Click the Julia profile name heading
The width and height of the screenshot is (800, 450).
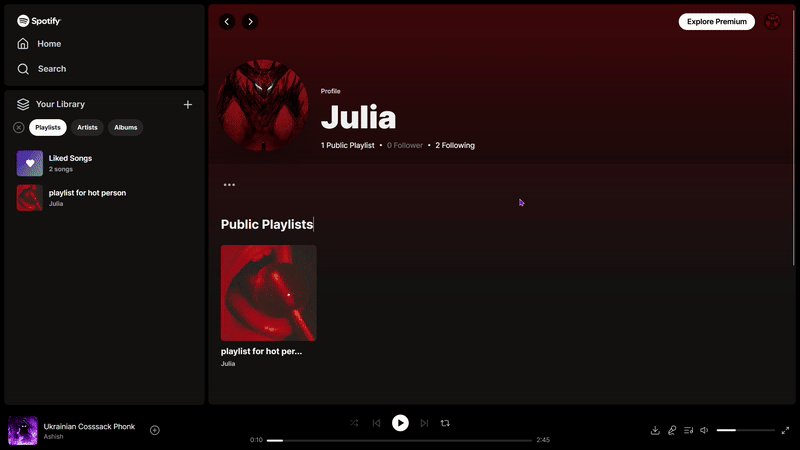coord(358,117)
